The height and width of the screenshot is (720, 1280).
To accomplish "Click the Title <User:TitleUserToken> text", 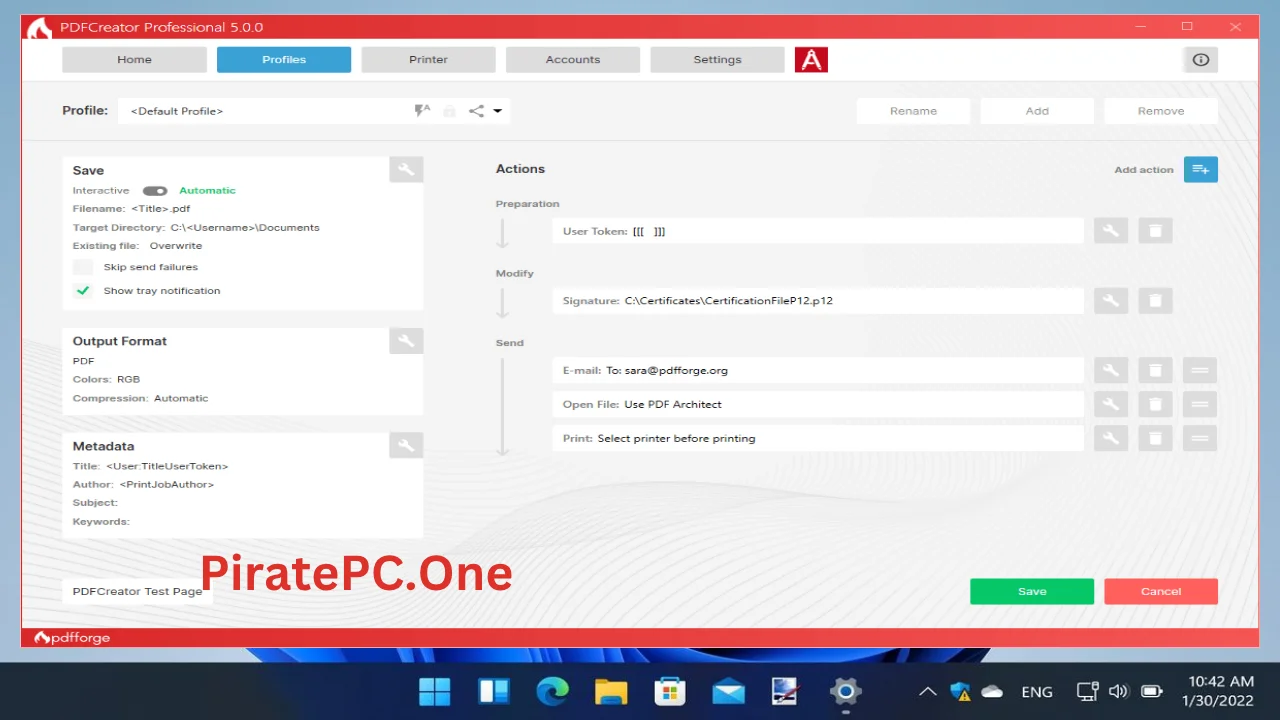I will (x=150, y=466).
